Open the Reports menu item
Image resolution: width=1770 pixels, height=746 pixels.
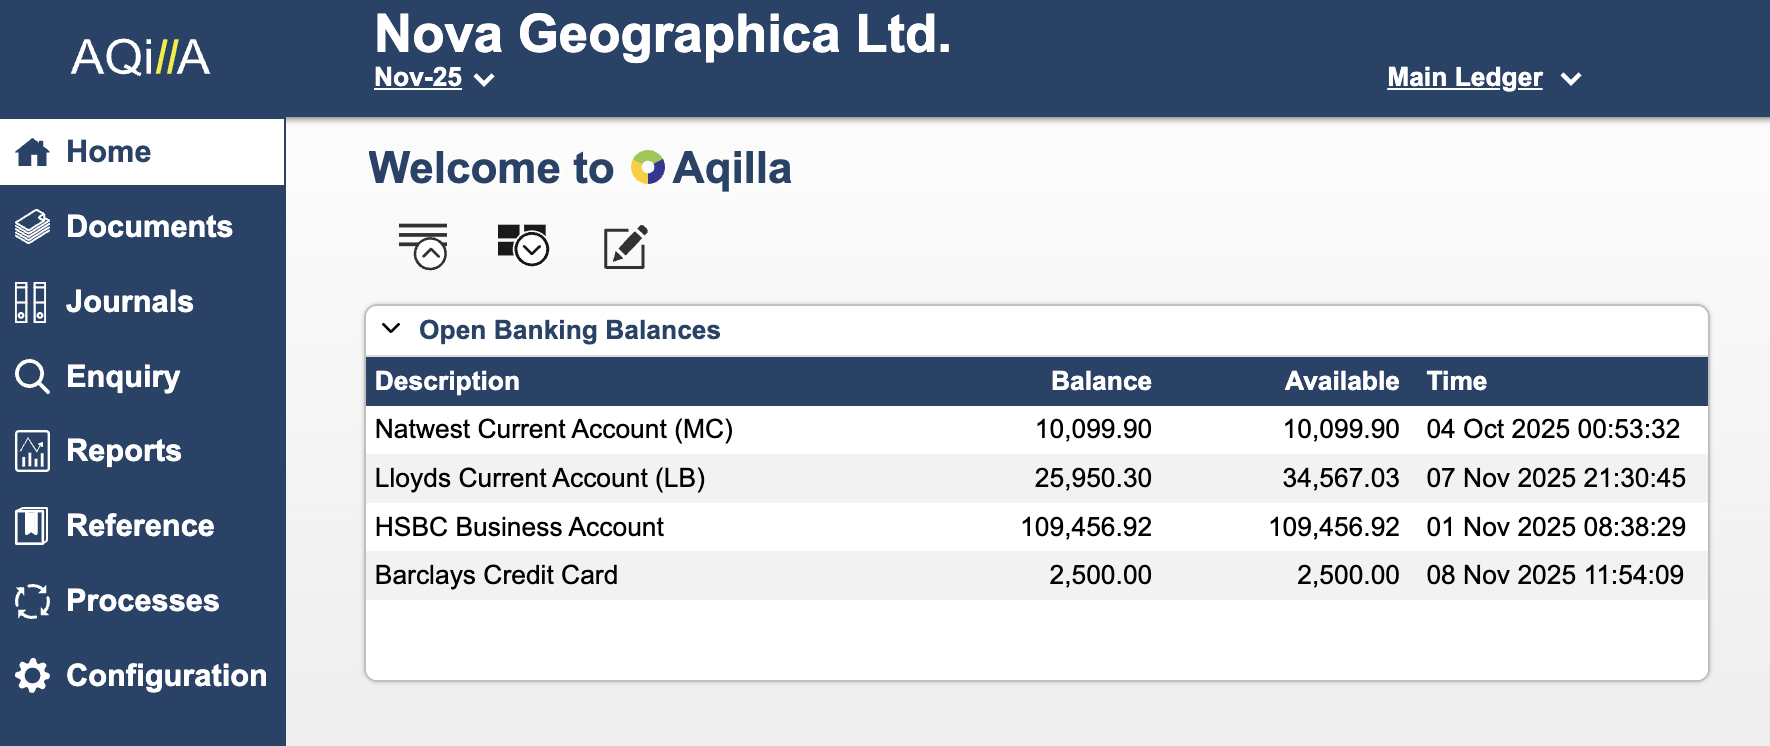tap(124, 451)
